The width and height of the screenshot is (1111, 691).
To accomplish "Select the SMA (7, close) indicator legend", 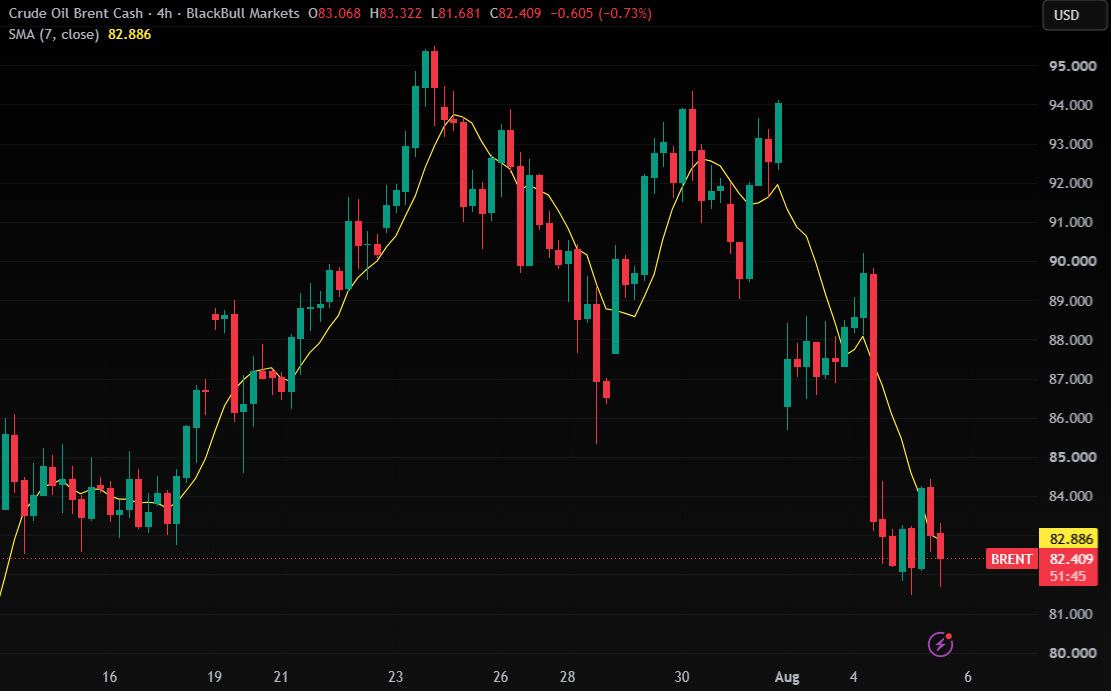I will (x=54, y=34).
